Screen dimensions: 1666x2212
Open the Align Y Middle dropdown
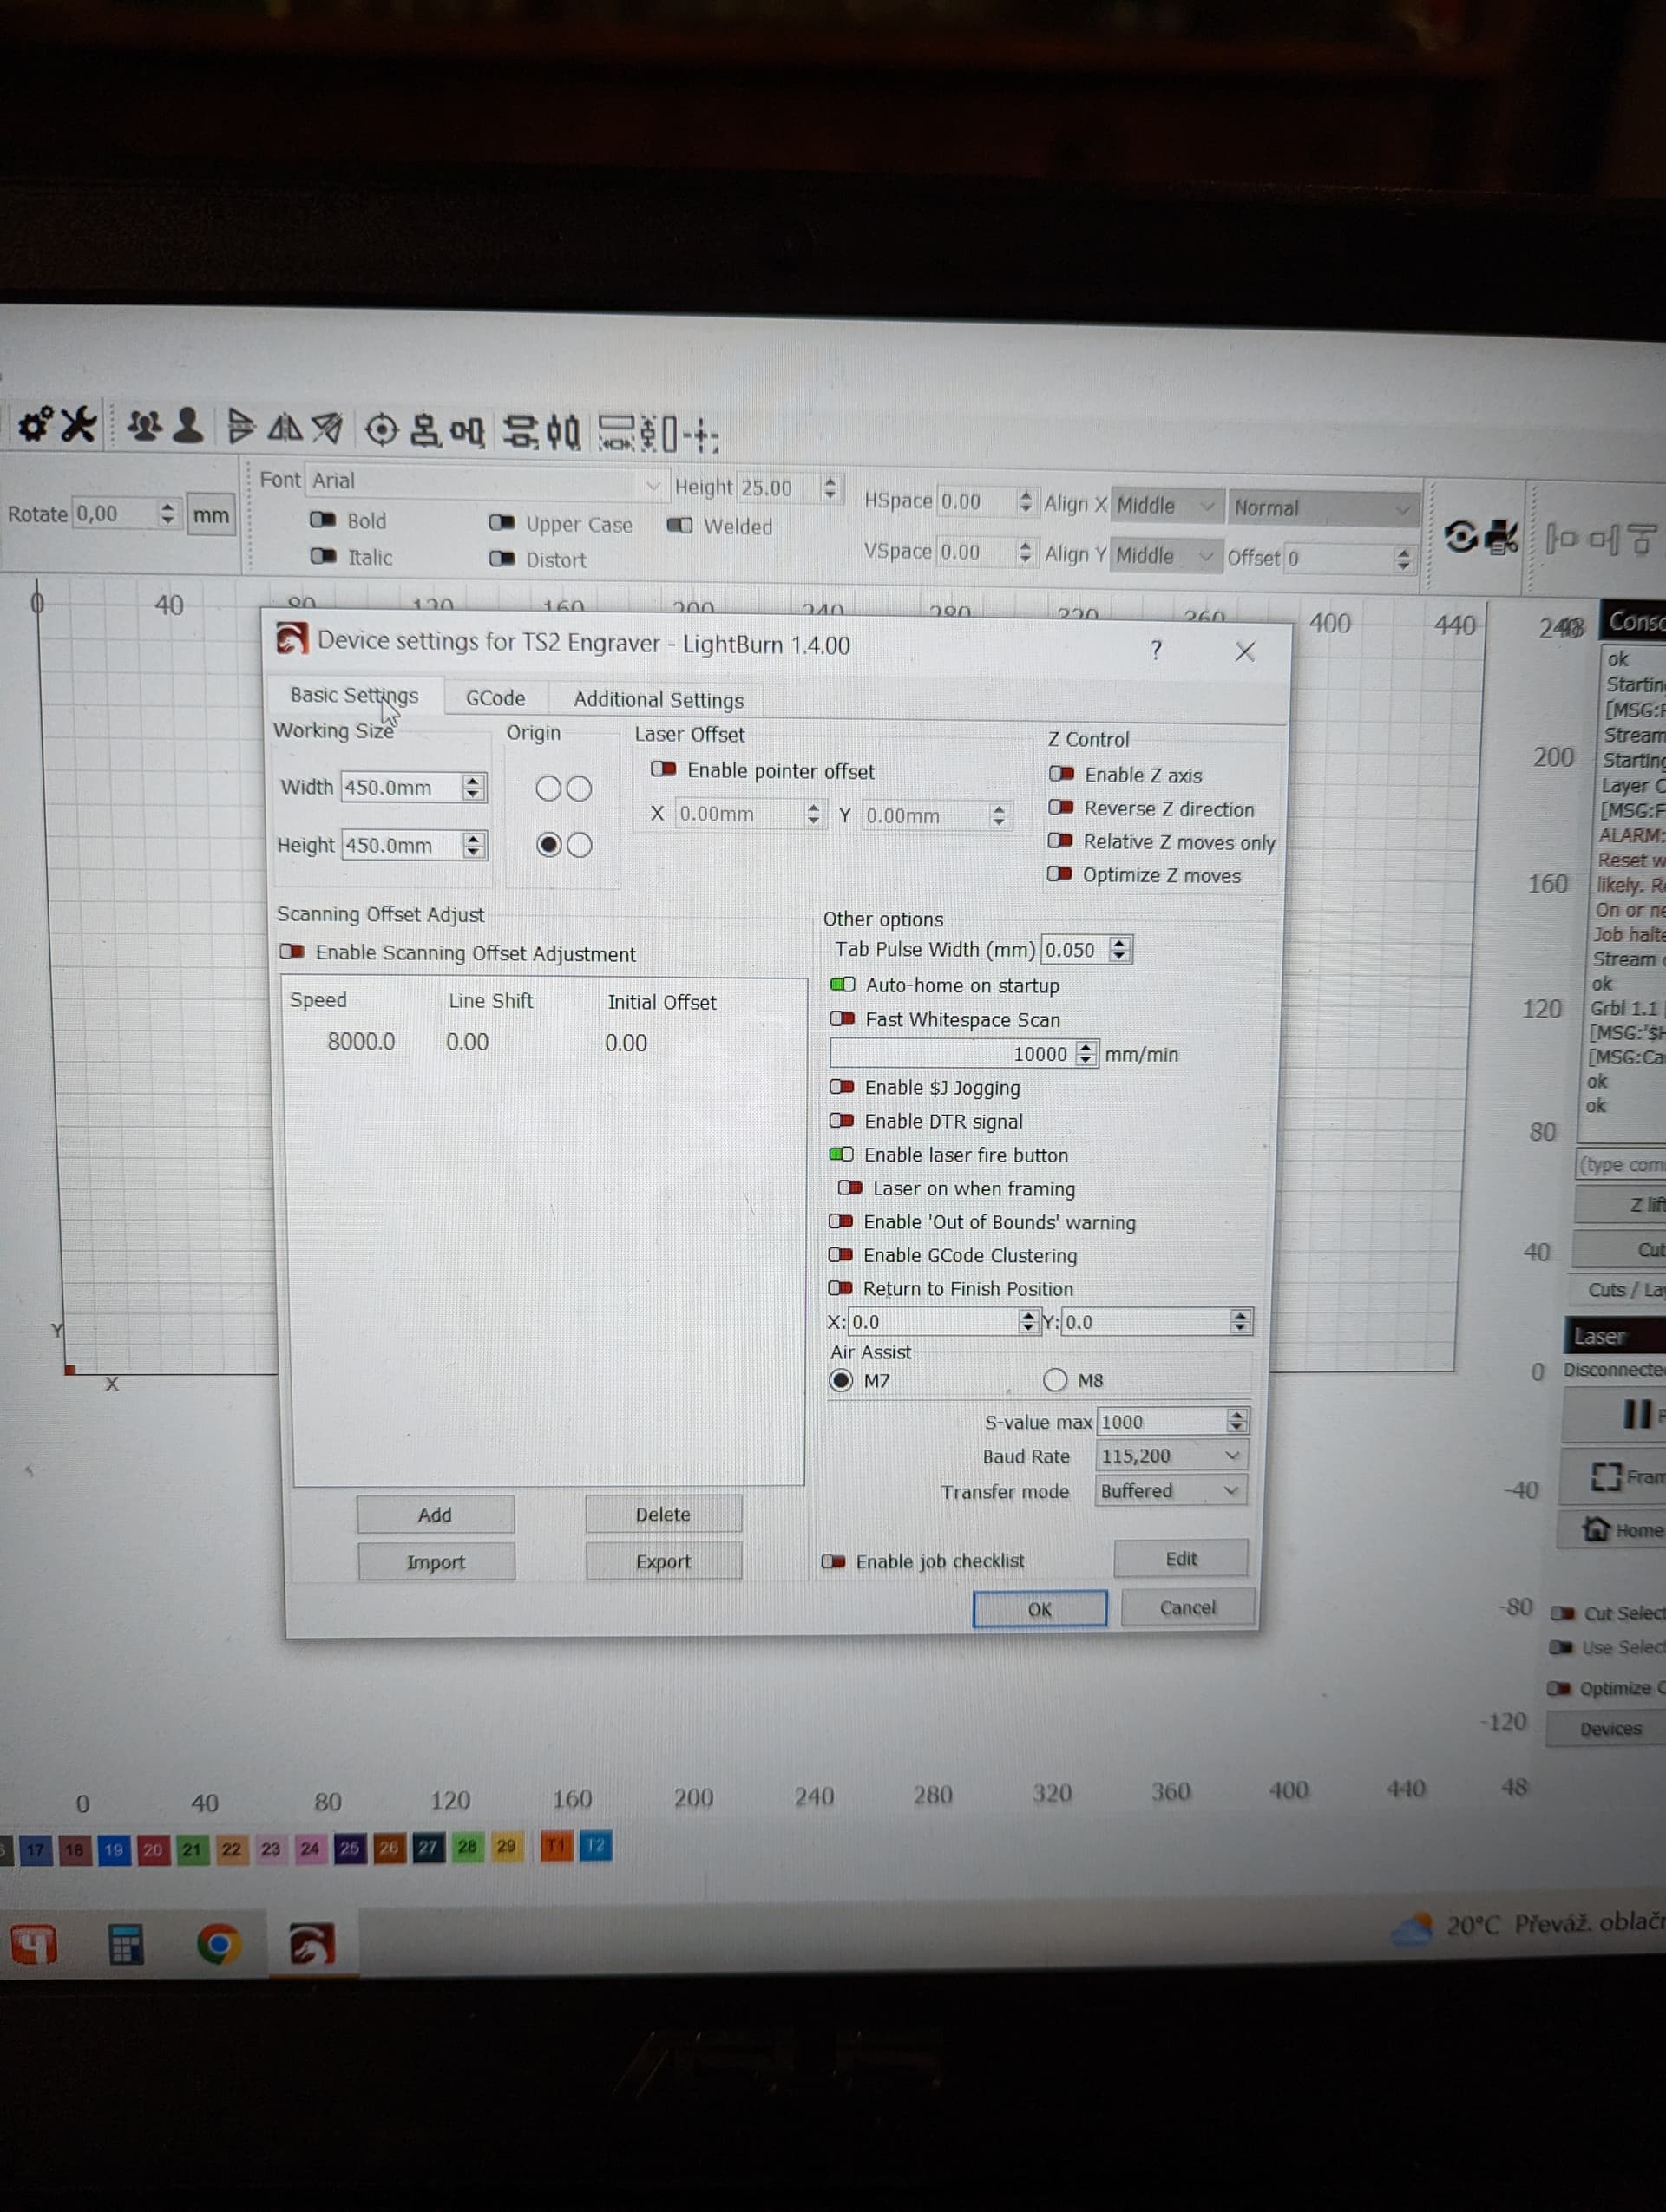pos(1166,555)
